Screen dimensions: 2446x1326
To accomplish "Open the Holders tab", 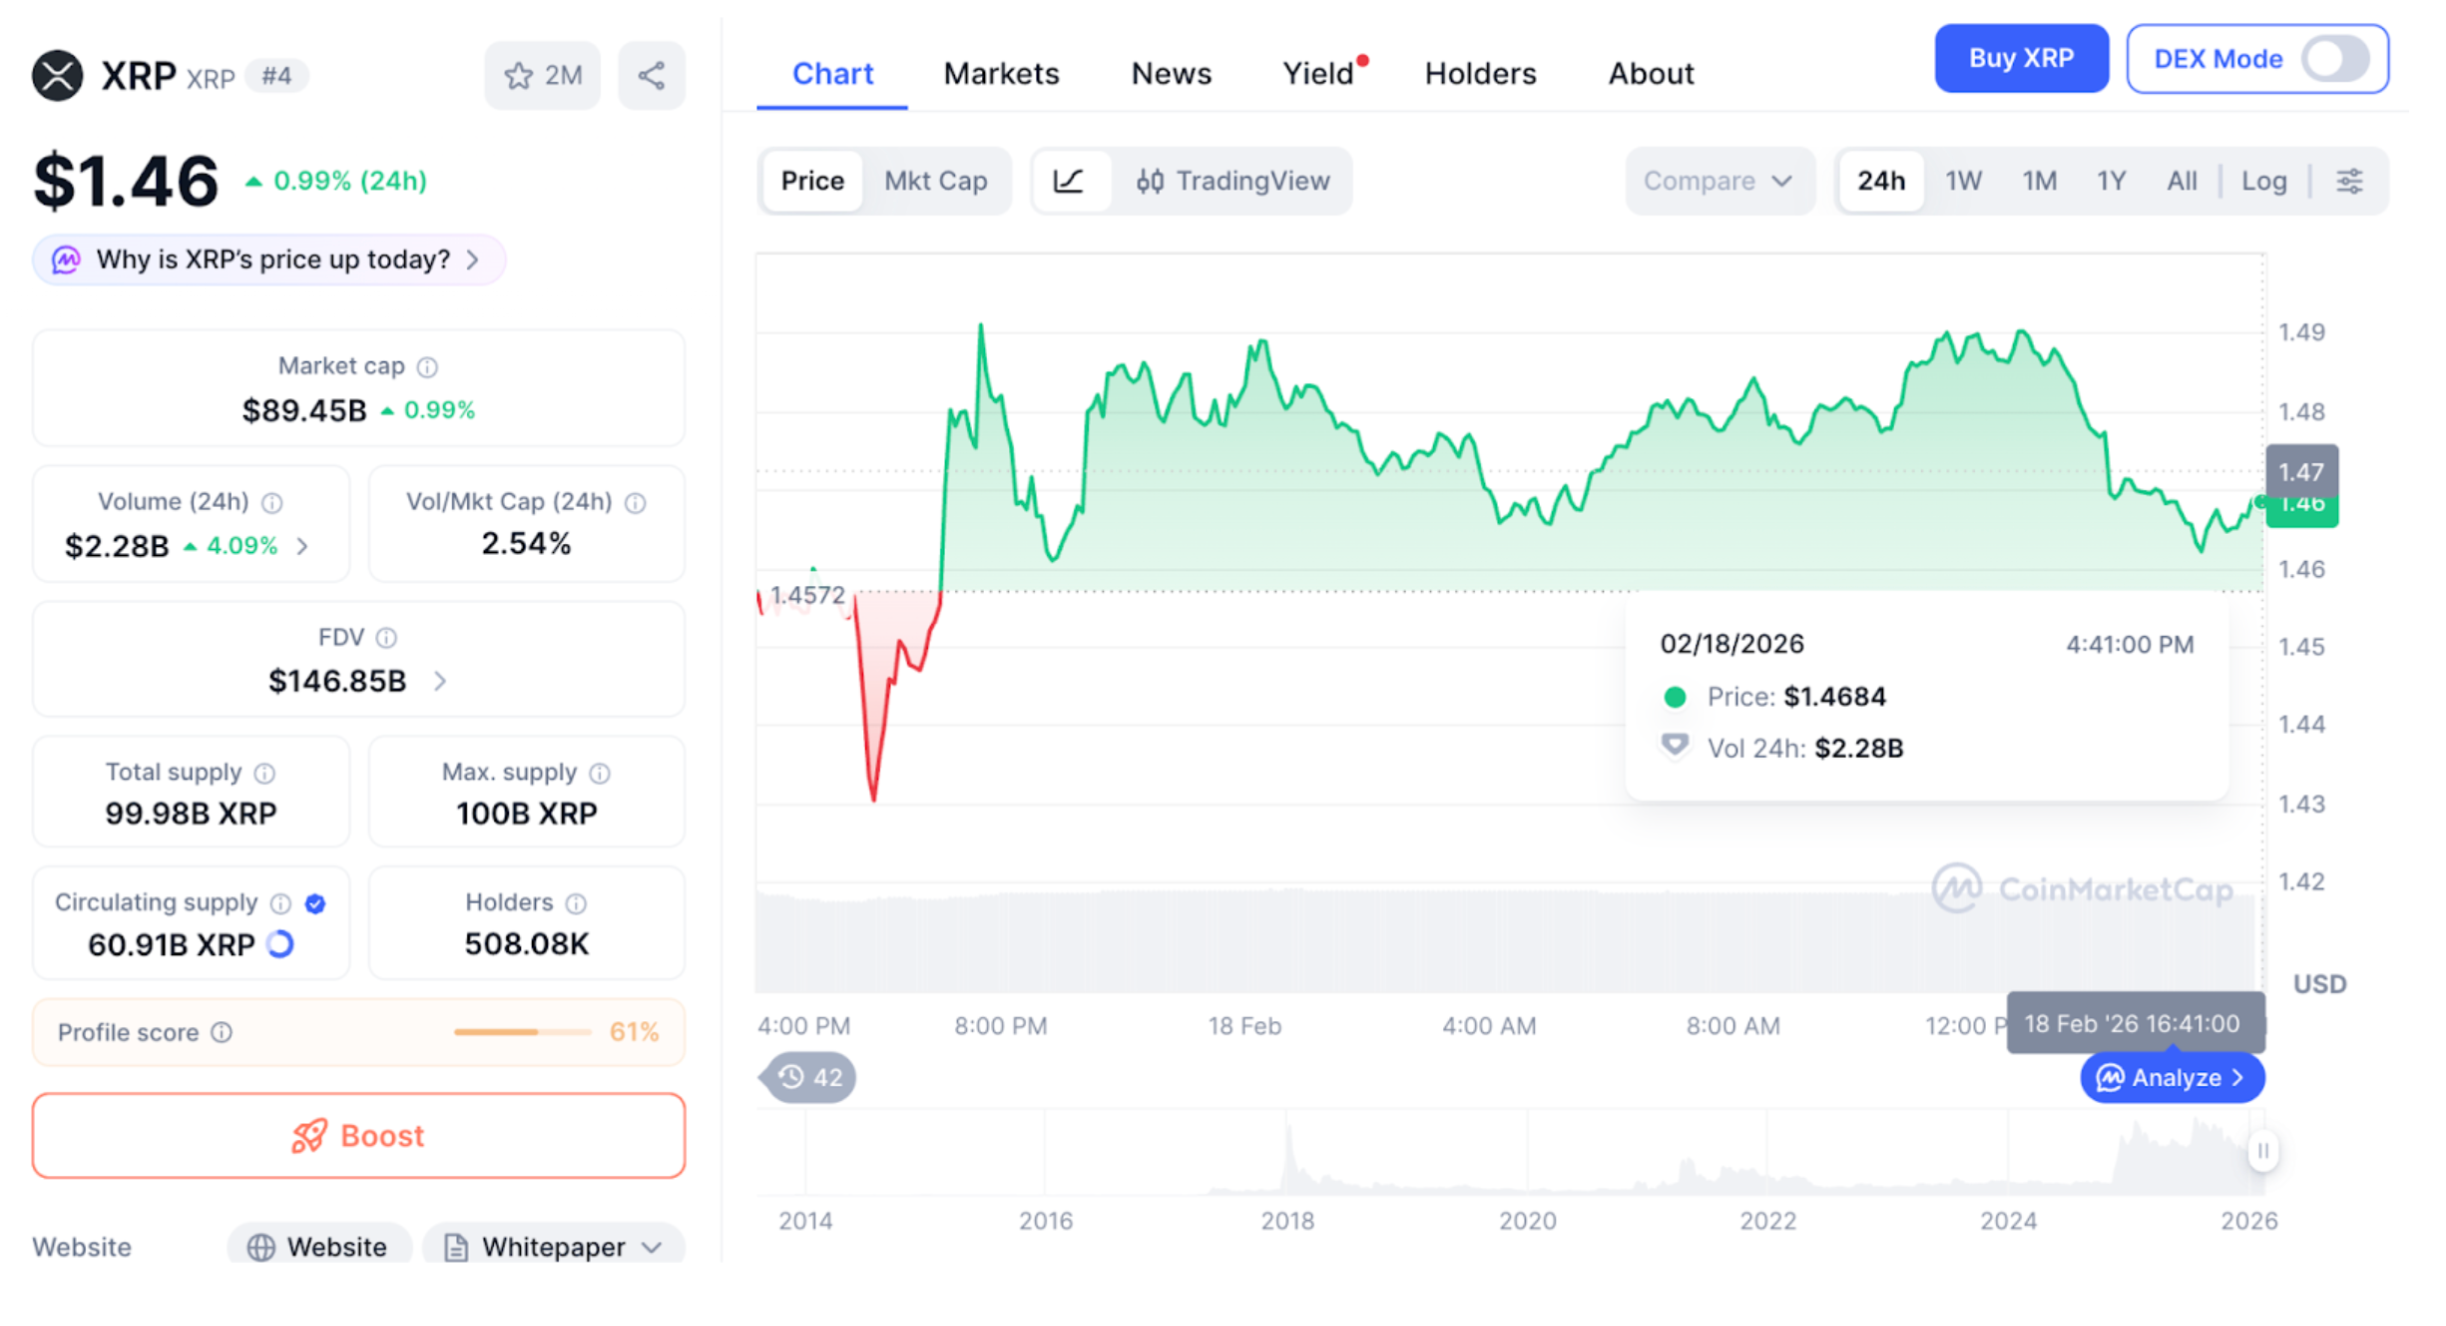I will pyautogui.click(x=1480, y=74).
